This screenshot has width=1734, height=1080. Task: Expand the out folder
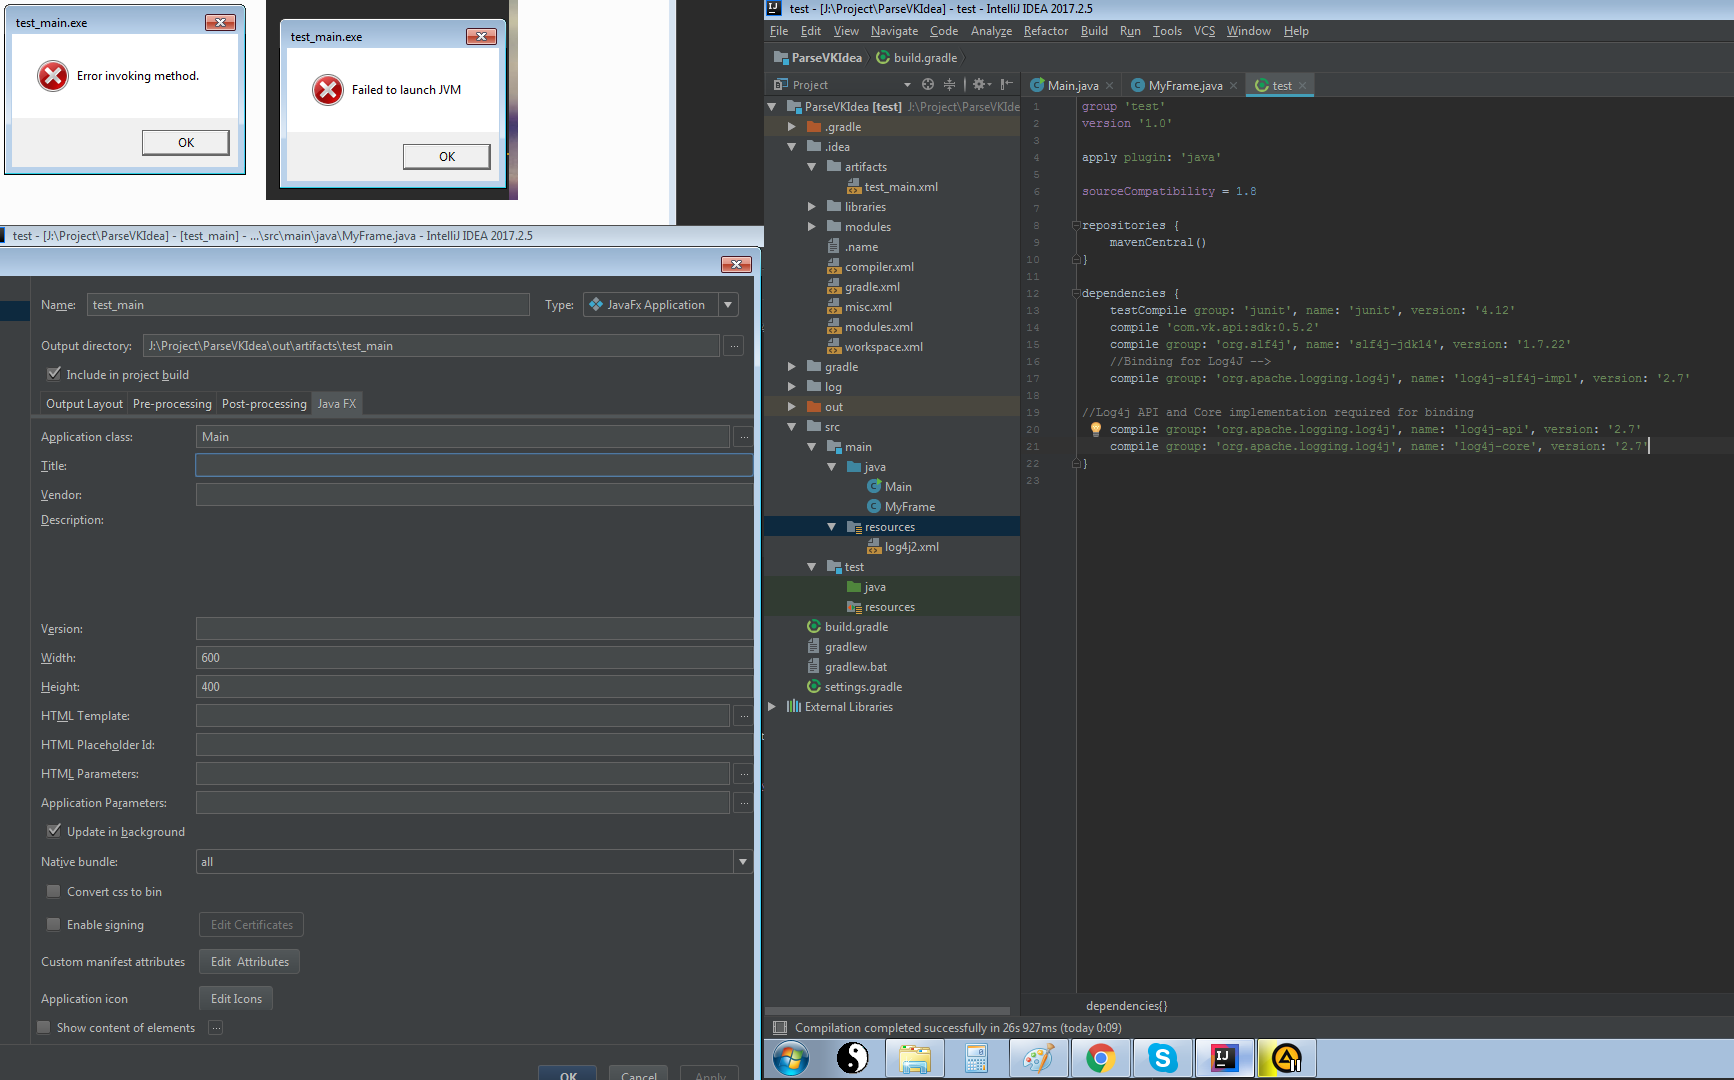(x=791, y=407)
